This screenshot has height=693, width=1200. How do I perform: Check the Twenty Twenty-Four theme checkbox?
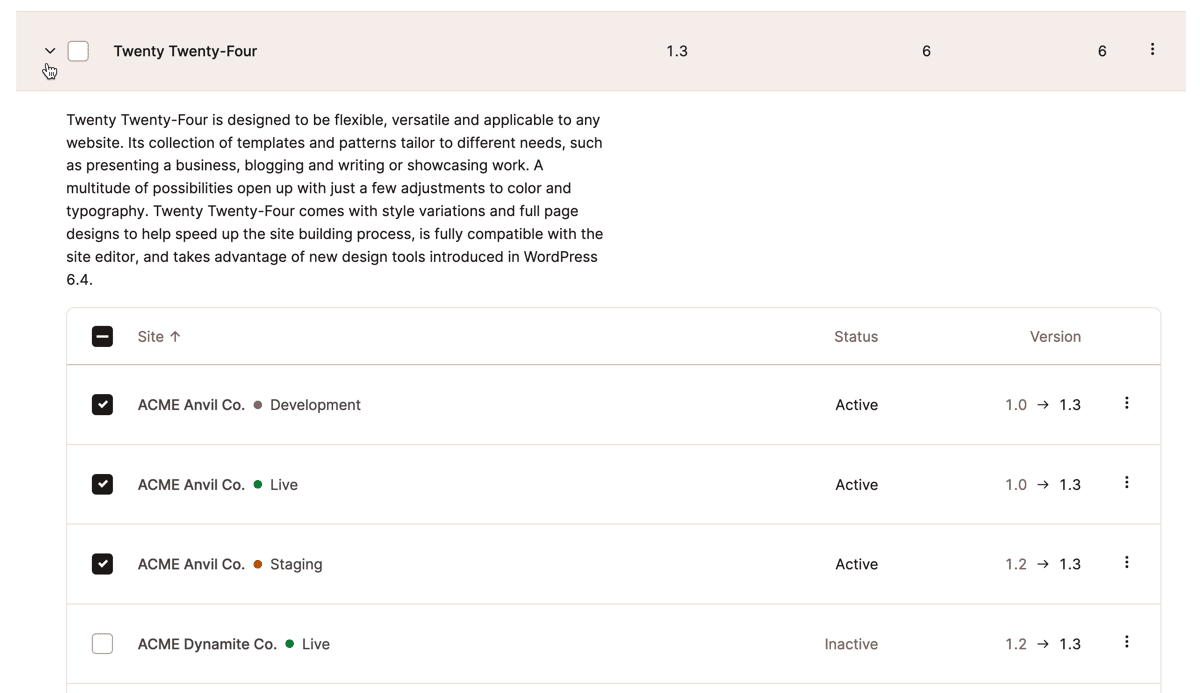click(x=78, y=51)
